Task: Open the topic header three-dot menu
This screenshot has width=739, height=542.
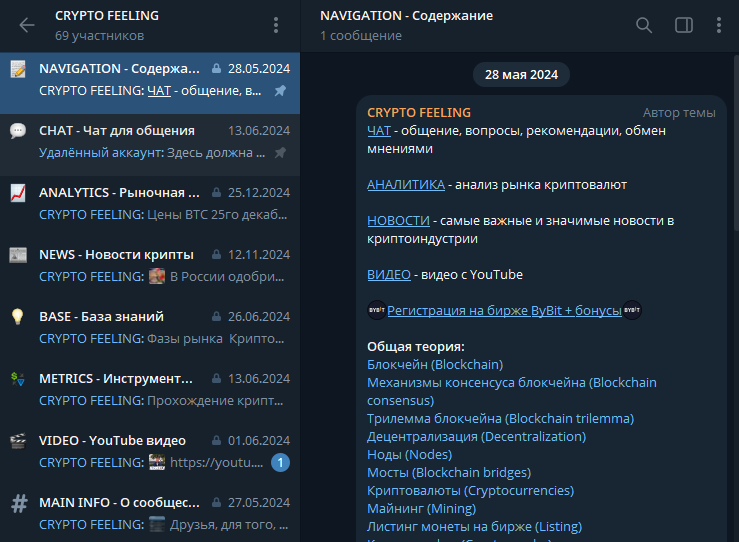Action: (719, 25)
